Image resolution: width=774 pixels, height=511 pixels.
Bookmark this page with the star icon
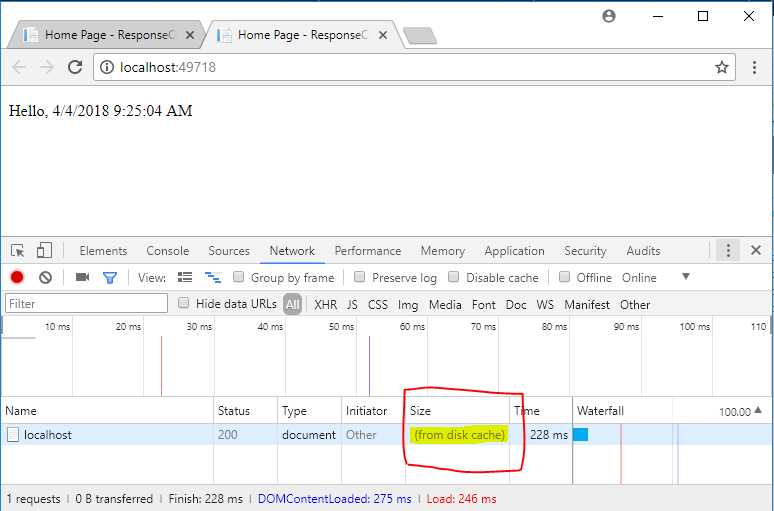tap(722, 67)
